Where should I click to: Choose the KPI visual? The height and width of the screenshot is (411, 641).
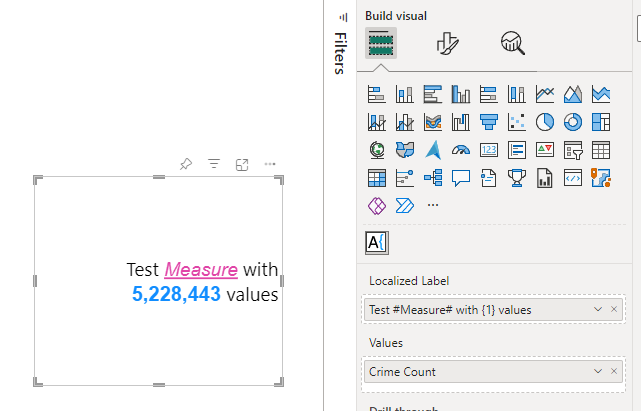pyautogui.click(x=545, y=150)
